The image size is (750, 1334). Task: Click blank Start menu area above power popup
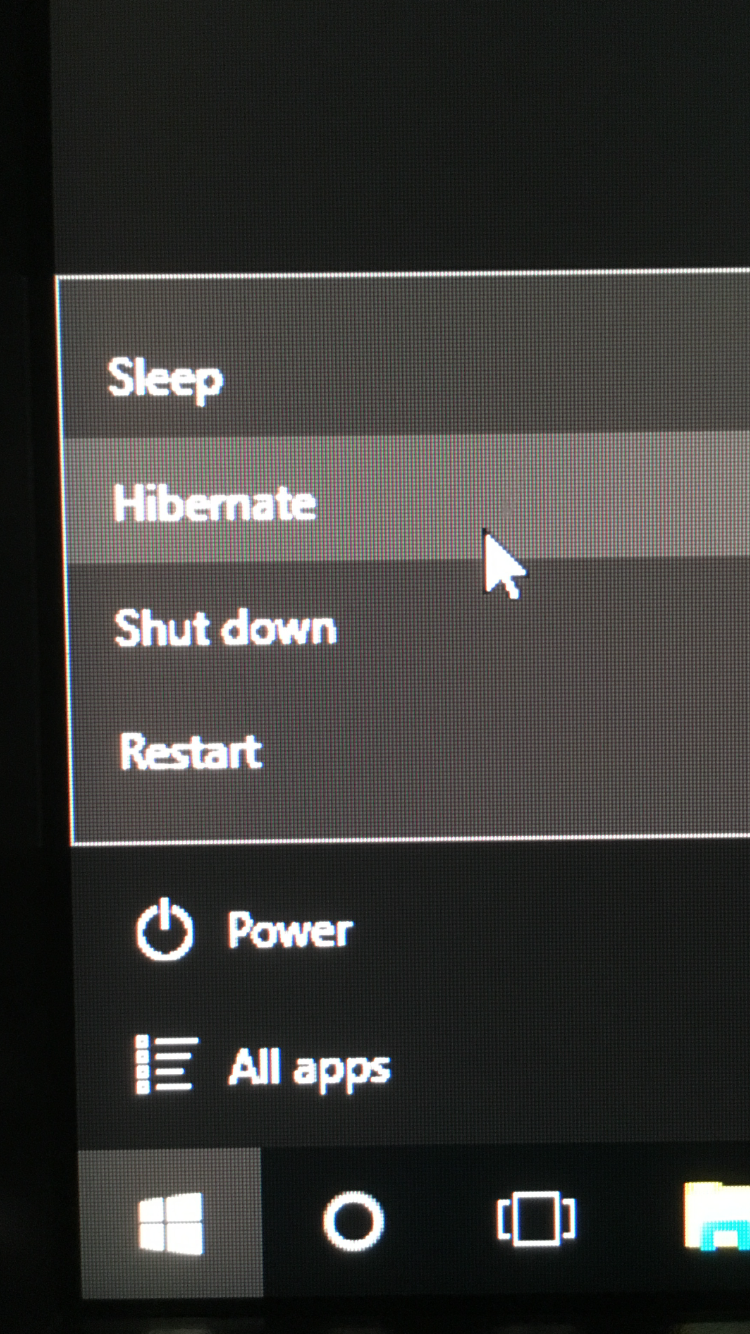click(400, 140)
